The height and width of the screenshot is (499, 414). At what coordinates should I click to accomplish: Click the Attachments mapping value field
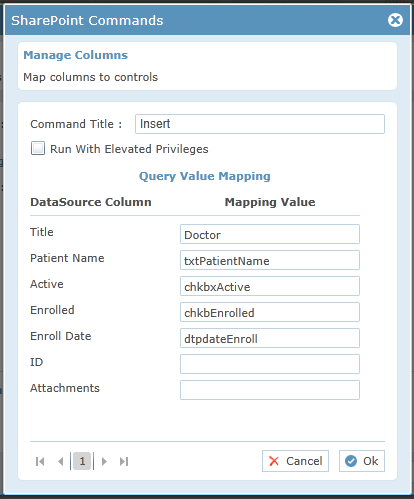(270, 390)
